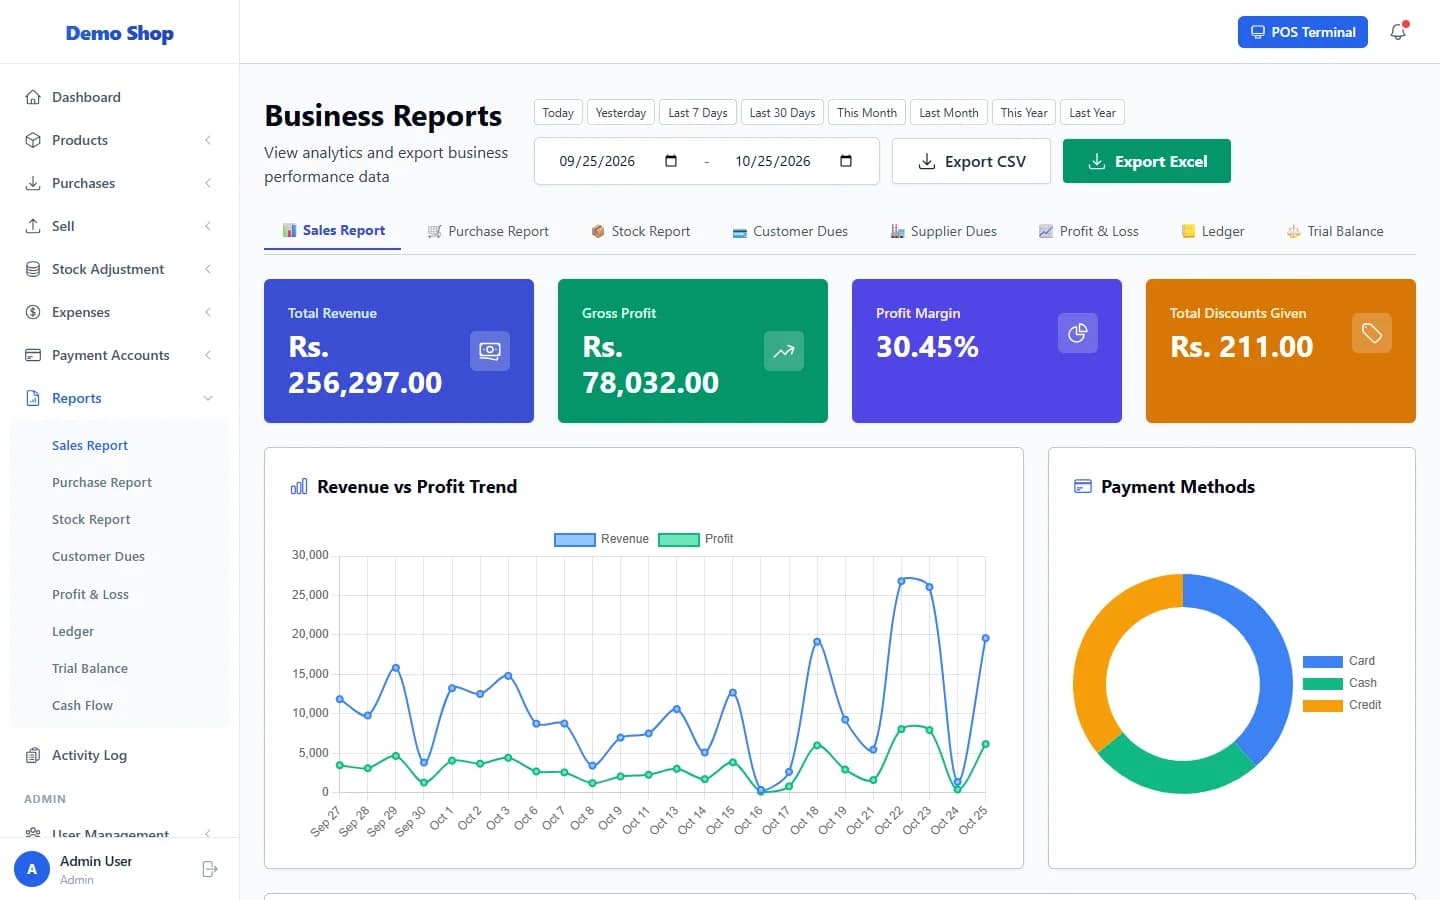This screenshot has height=900, width=1440.
Task: Switch to the Purchase Report tab
Action: pyautogui.click(x=488, y=231)
